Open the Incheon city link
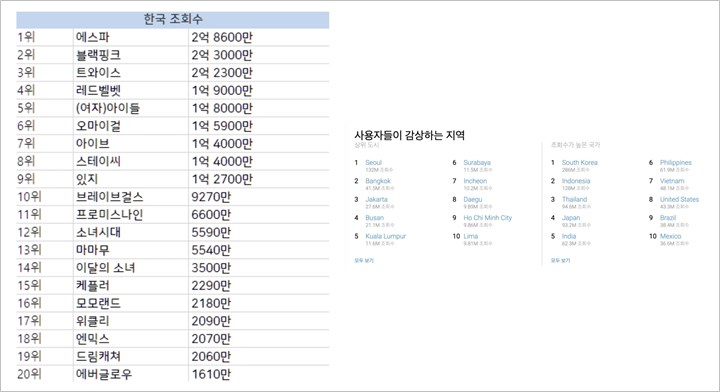 (475, 181)
